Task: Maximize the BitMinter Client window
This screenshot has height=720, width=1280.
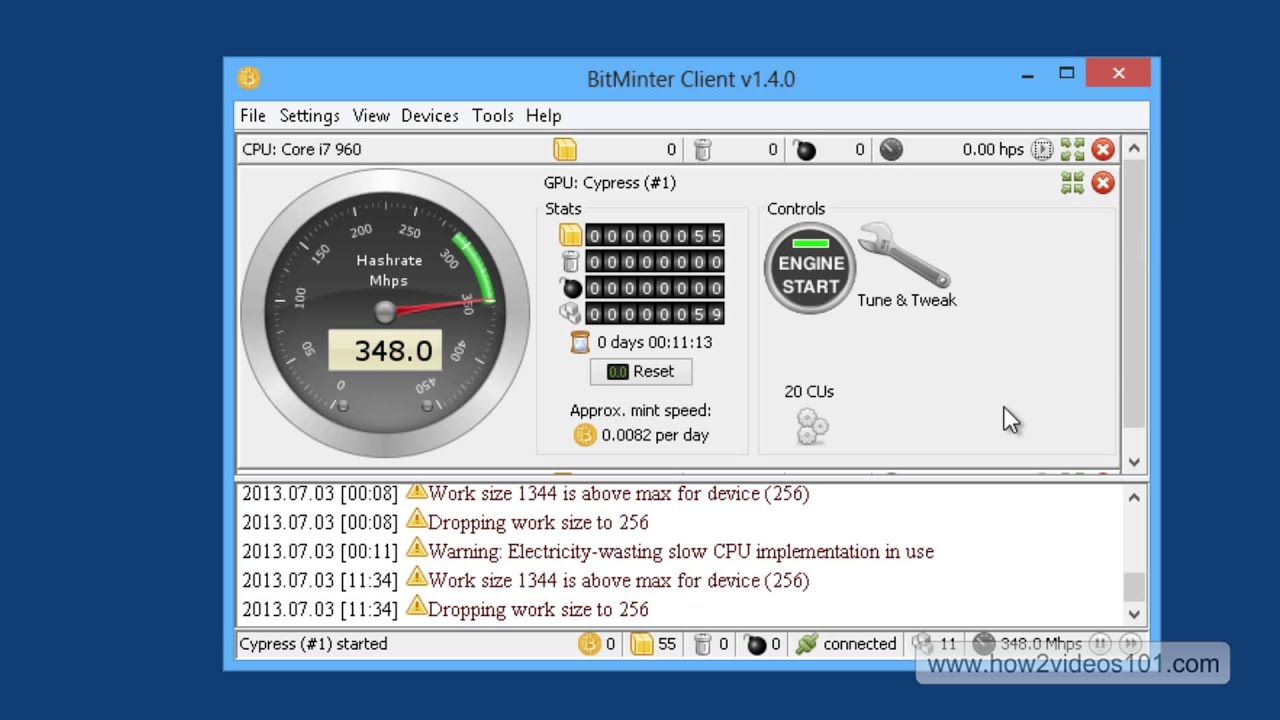Action: click(x=1067, y=73)
